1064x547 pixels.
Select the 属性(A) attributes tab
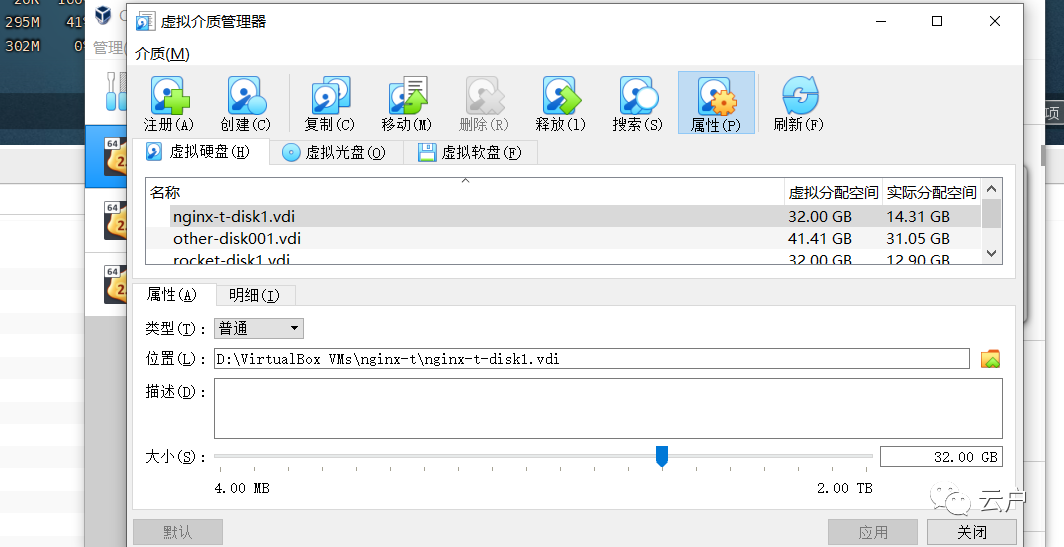click(172, 295)
